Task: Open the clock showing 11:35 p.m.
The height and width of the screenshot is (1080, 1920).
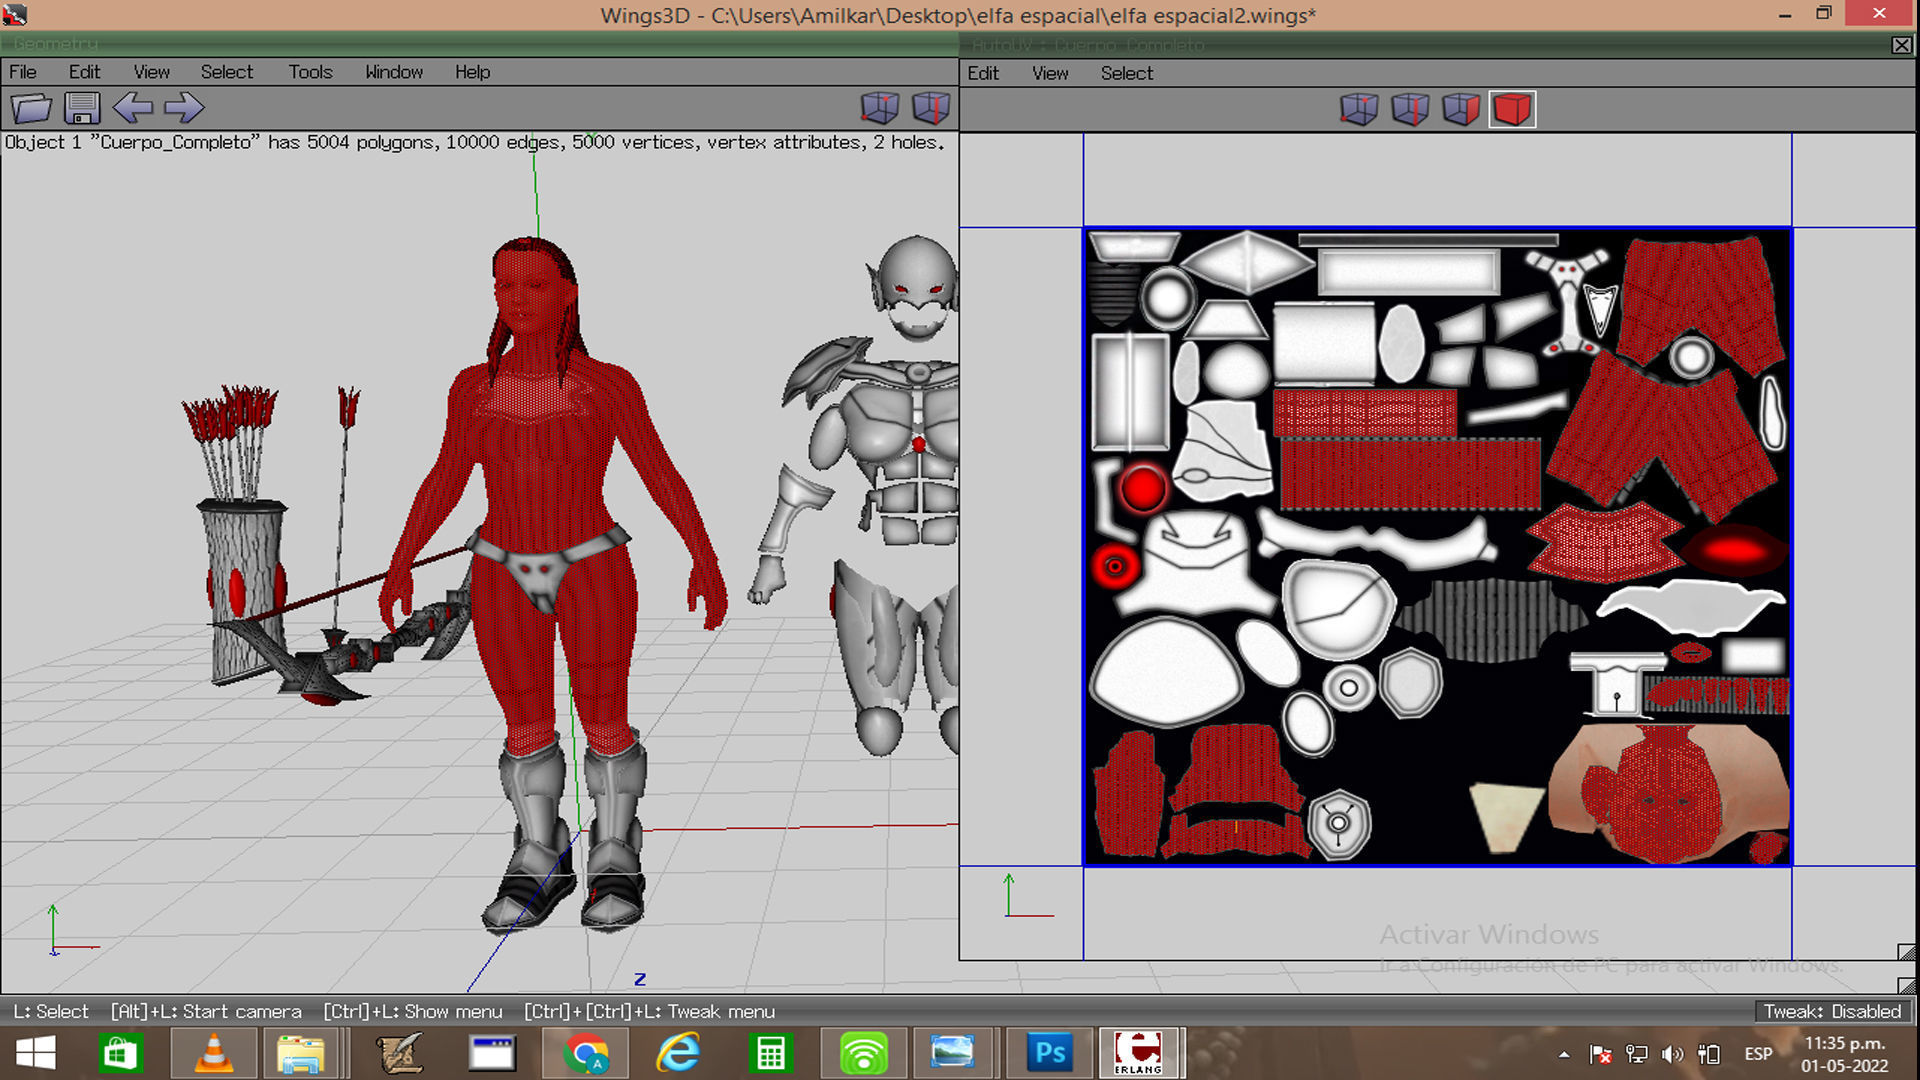Action: coord(1845,1054)
